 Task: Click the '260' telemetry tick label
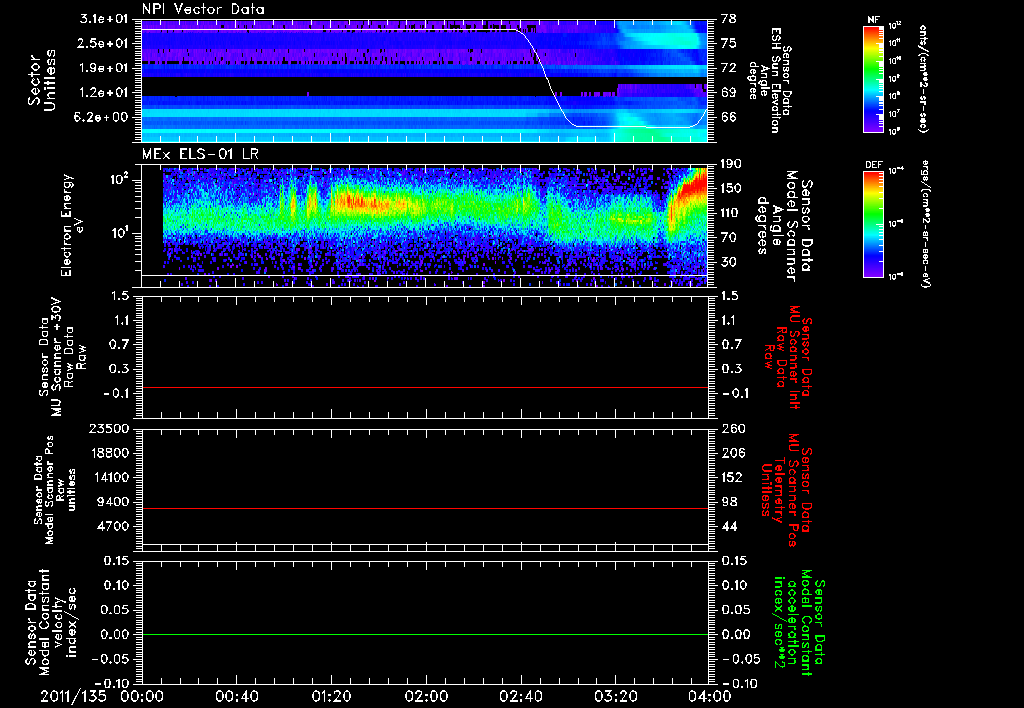(733, 429)
